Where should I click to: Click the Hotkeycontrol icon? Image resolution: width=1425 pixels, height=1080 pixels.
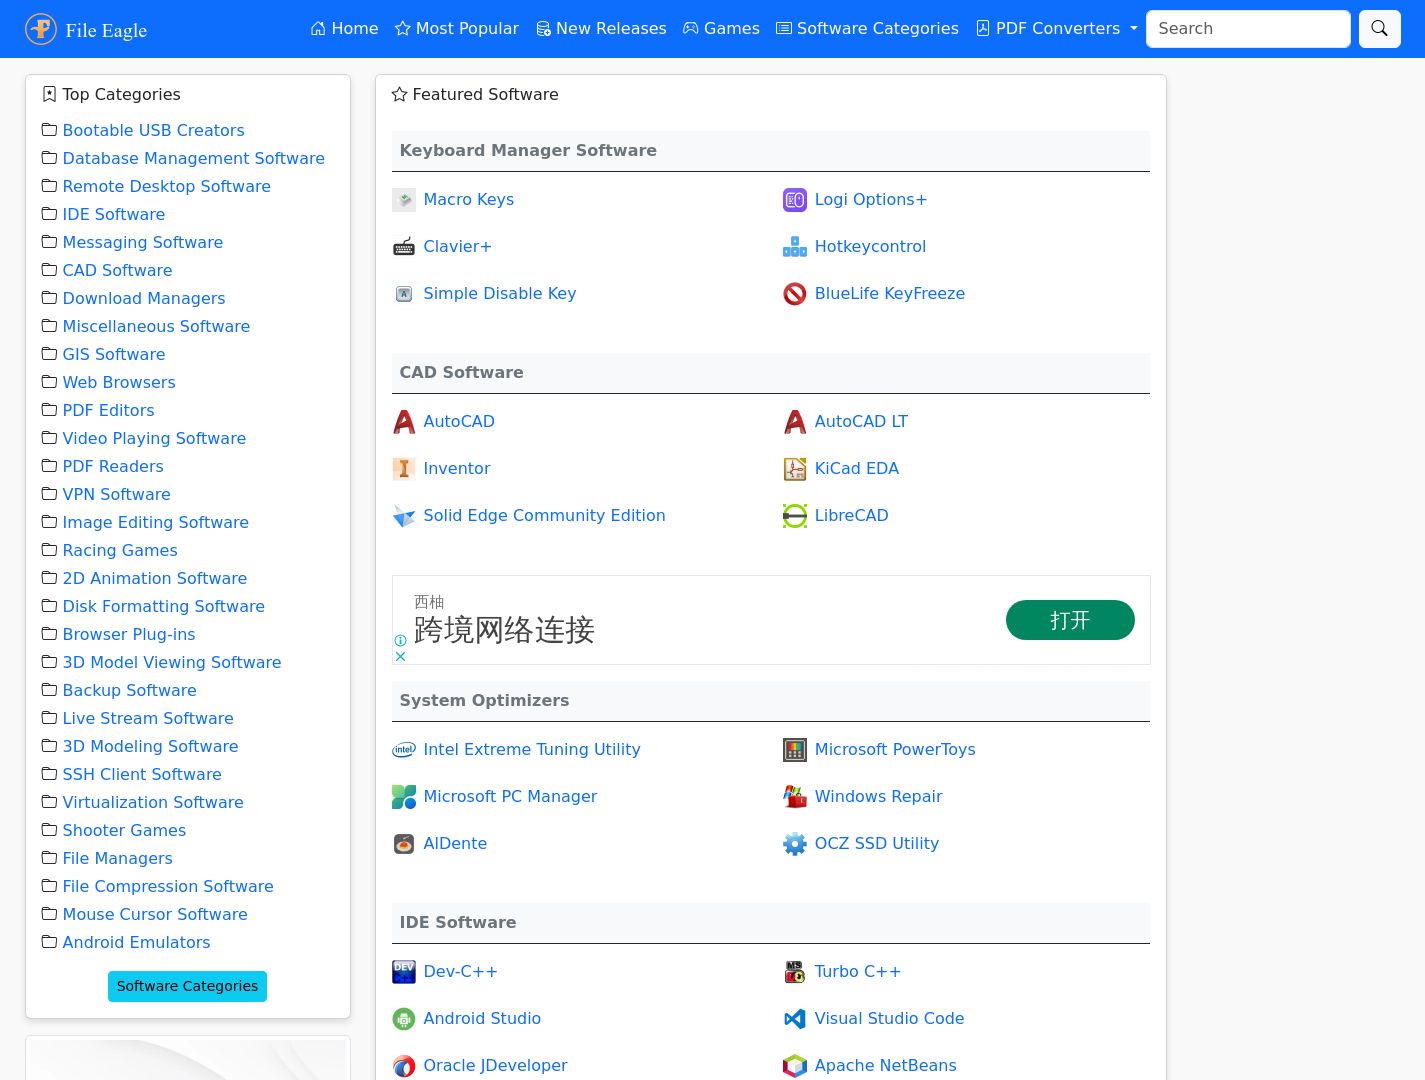[x=795, y=247]
